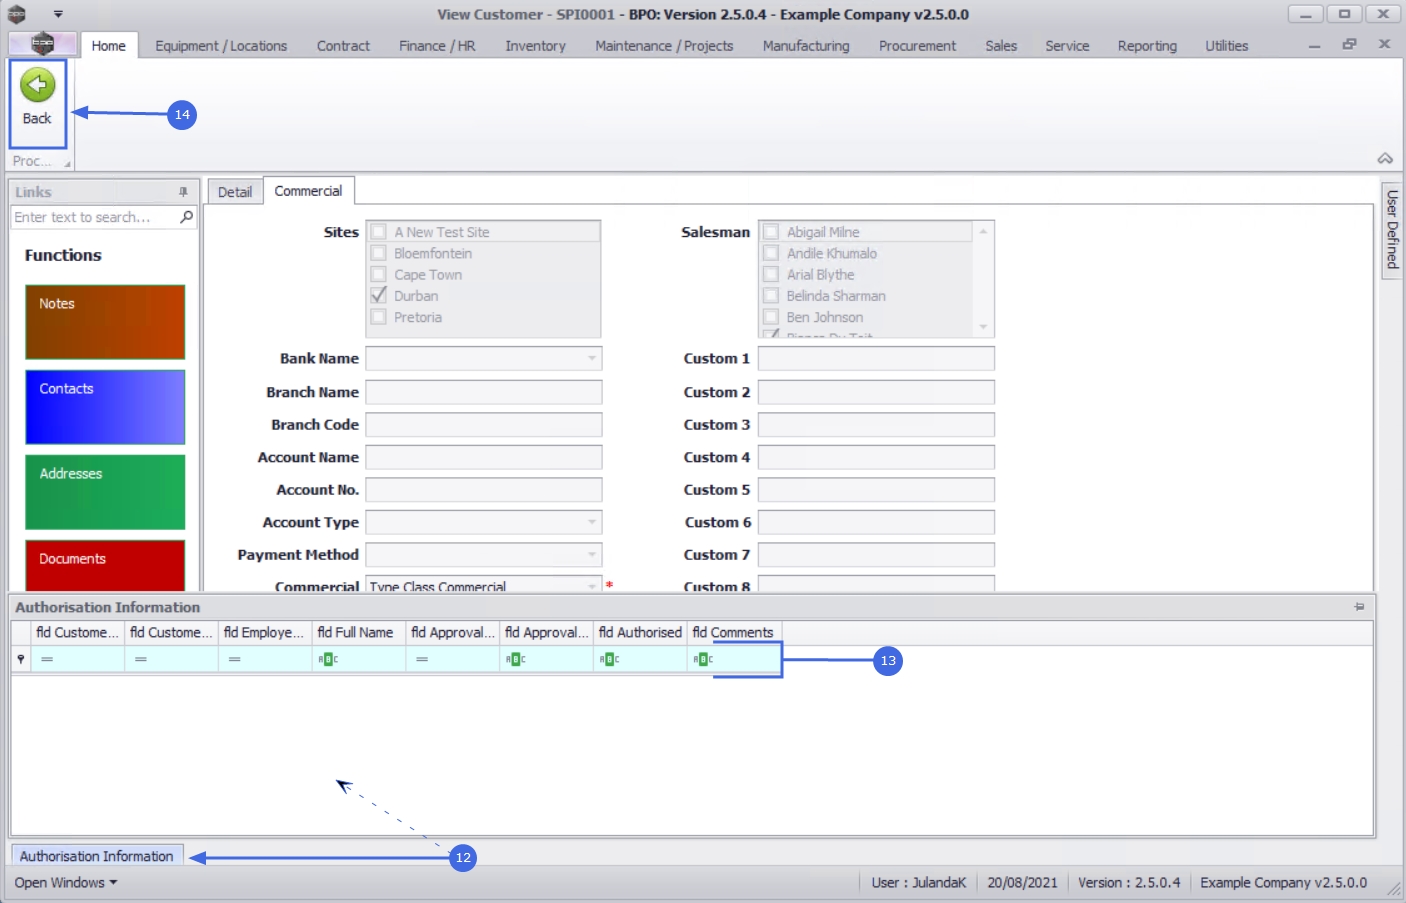Toggle the Bloemfontein site checkbox
Screen dimensions: 1406x903
tap(379, 253)
